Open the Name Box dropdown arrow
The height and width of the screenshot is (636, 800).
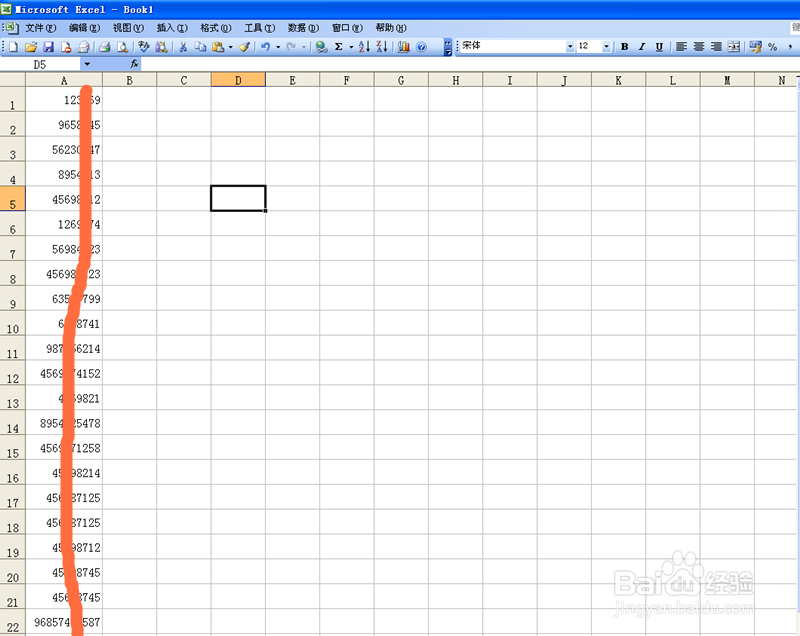click(x=87, y=64)
